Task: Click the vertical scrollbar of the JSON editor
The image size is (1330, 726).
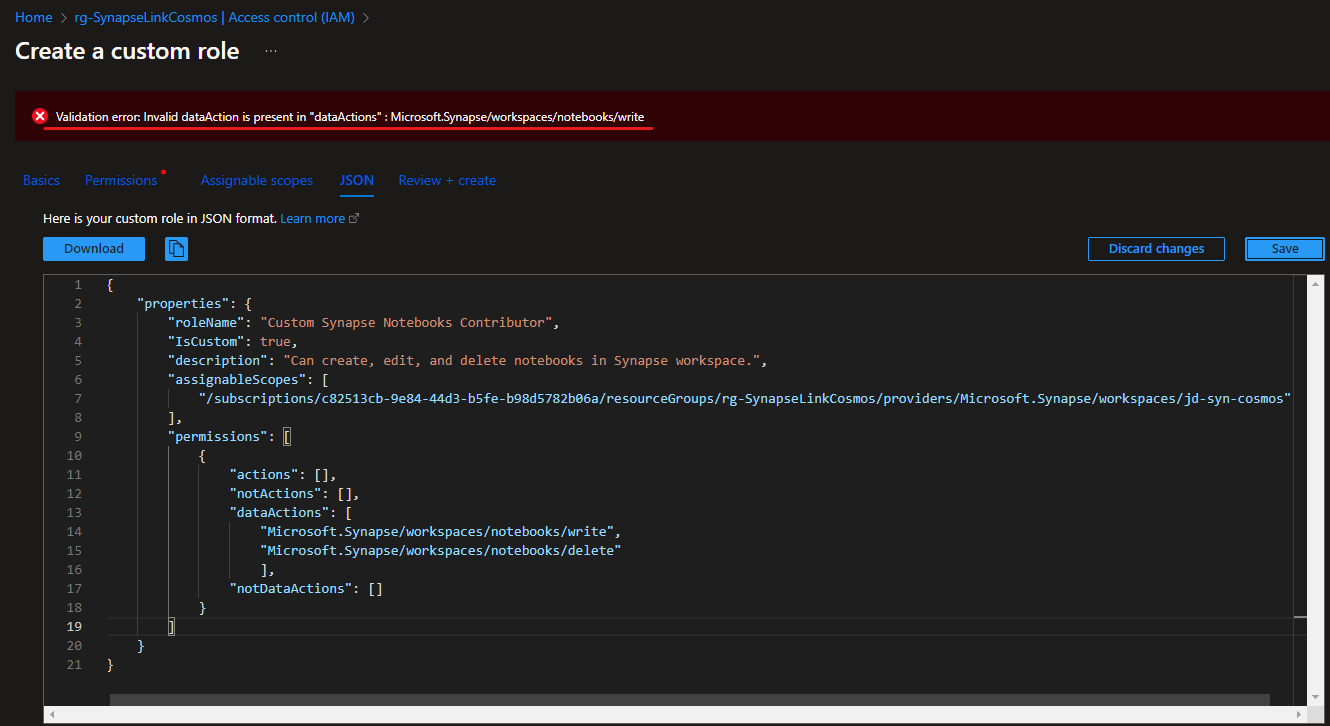Action: pyautogui.click(x=1317, y=450)
